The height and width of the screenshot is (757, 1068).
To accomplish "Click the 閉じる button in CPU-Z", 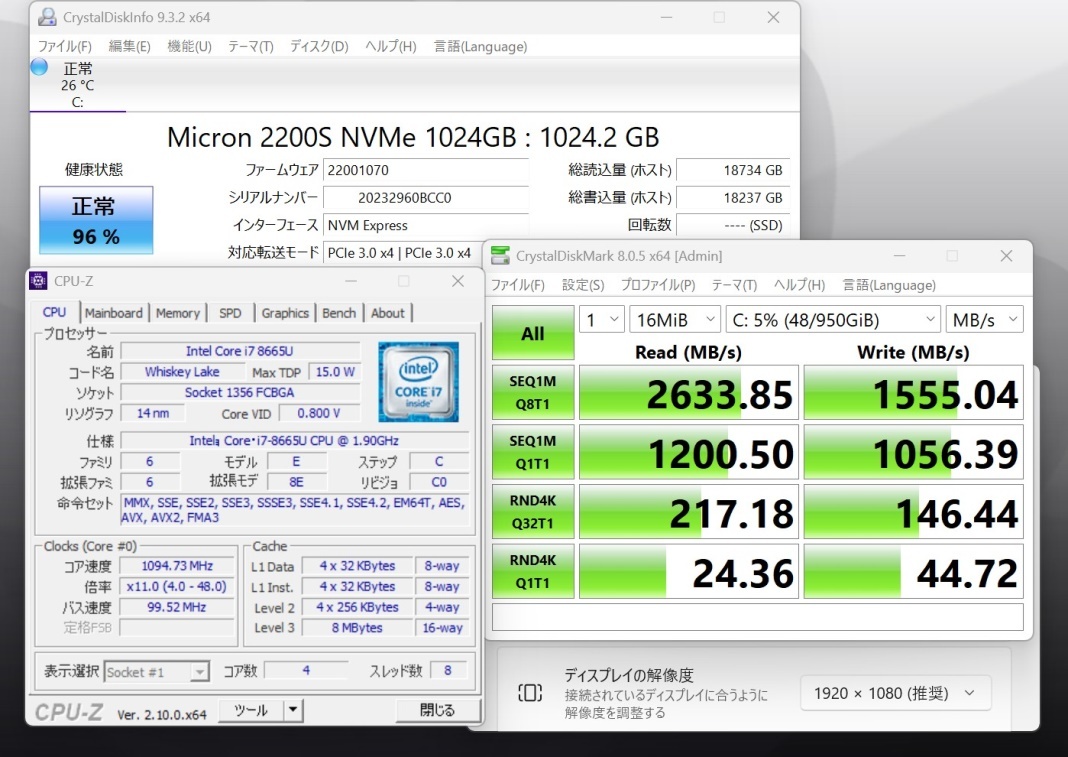I will coord(437,710).
